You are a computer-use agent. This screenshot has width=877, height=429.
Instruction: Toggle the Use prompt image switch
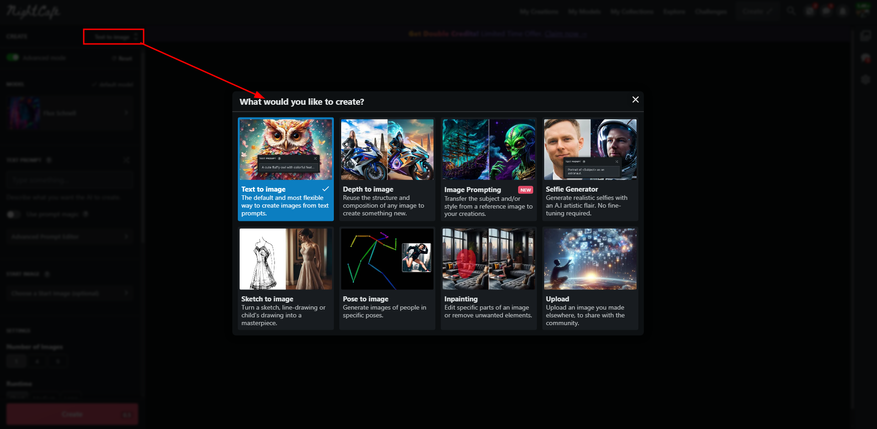coord(13,214)
